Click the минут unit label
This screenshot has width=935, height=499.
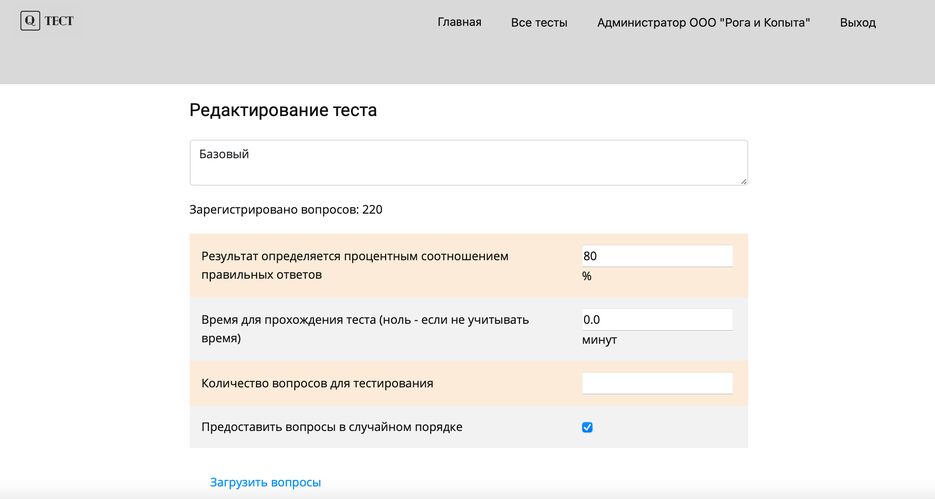599,340
